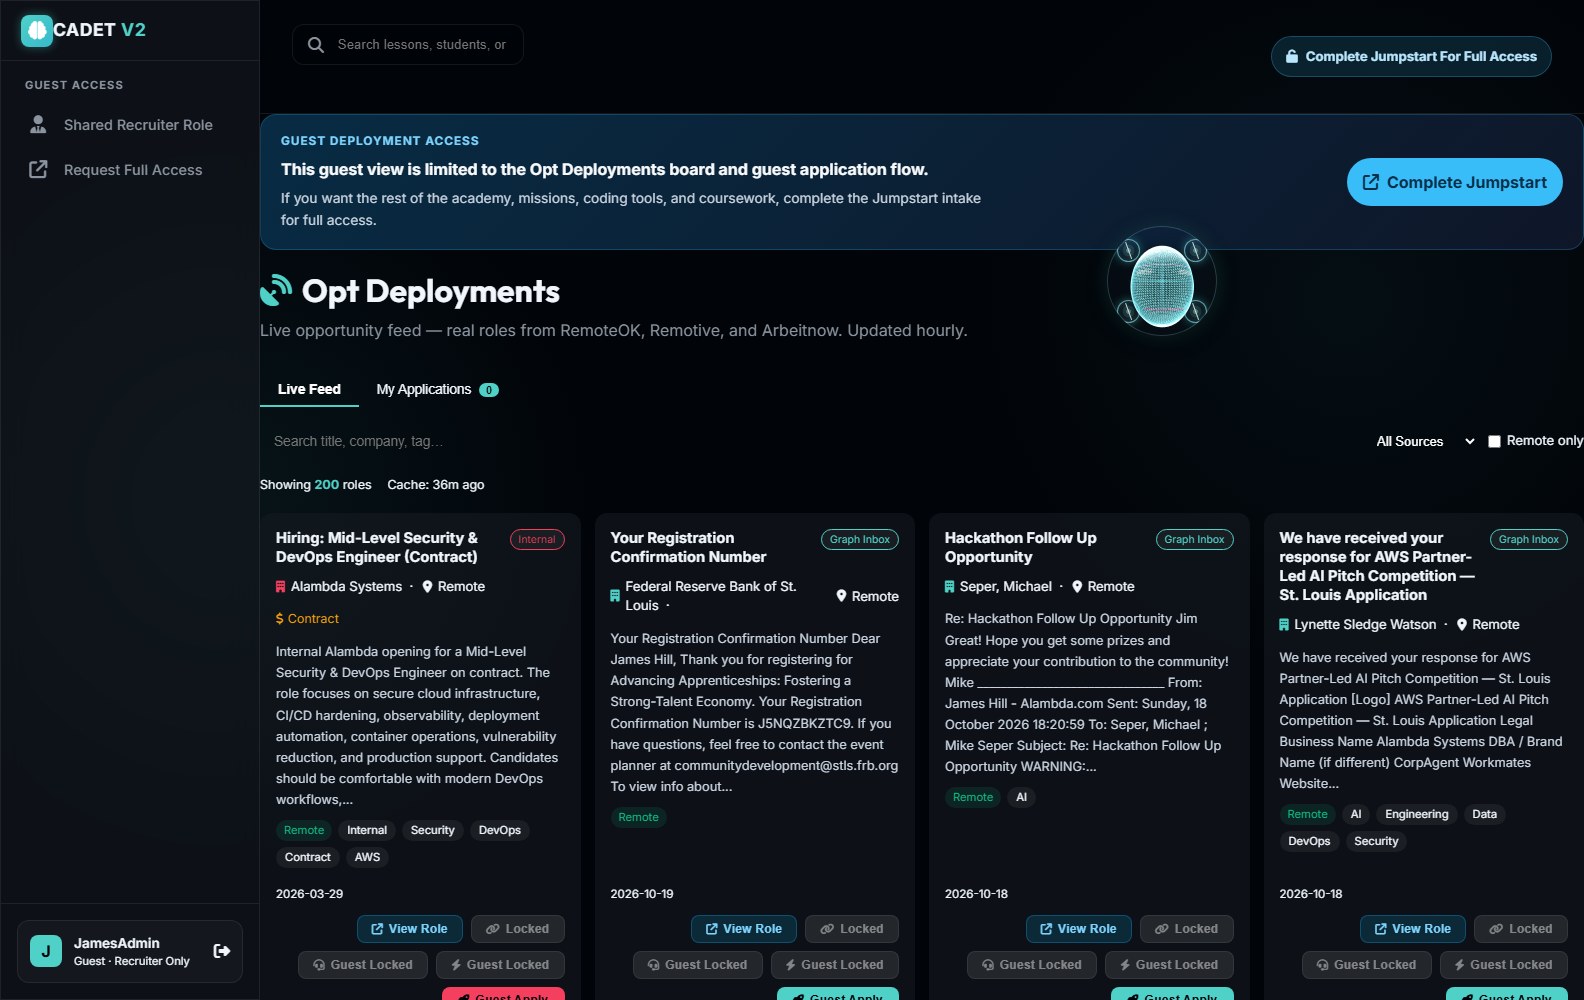The width and height of the screenshot is (1584, 1000).
Task: Select Shared Recruiter Role in the sidebar
Action: (x=130, y=125)
